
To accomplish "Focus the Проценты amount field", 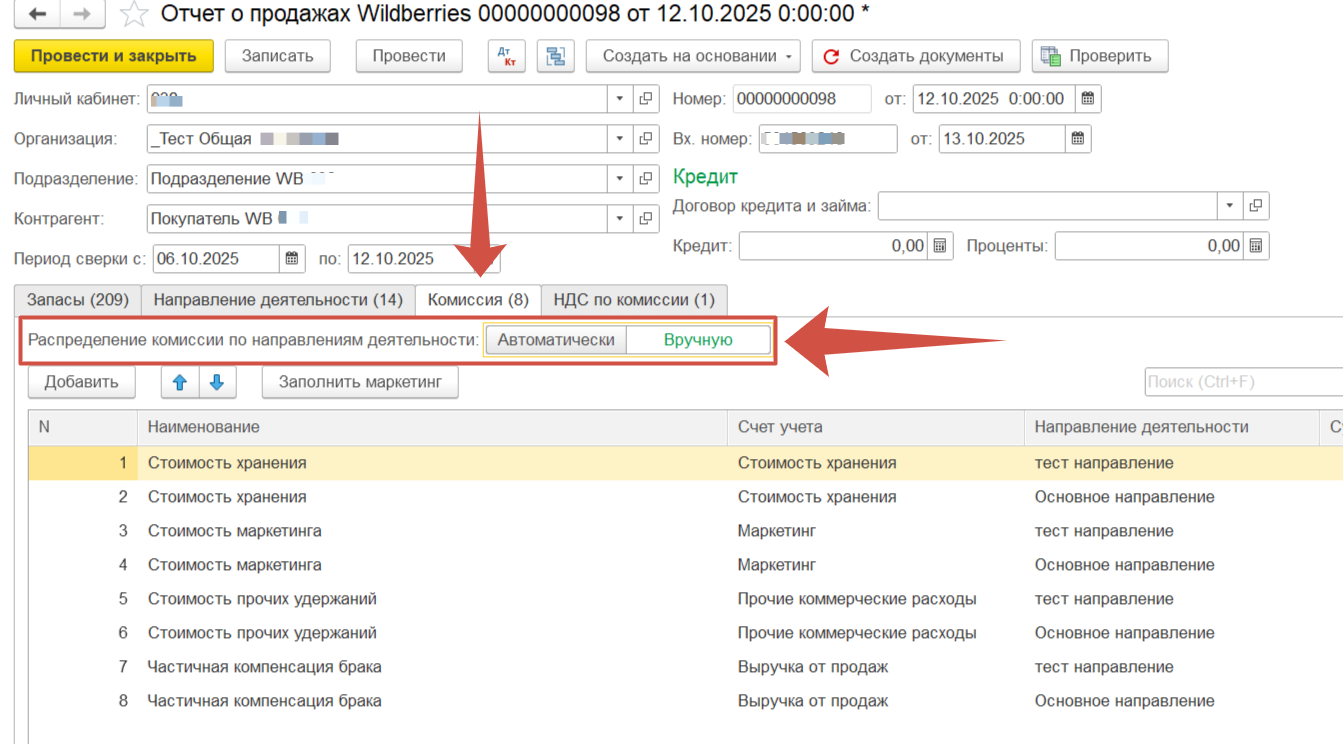I will (x=1150, y=246).
